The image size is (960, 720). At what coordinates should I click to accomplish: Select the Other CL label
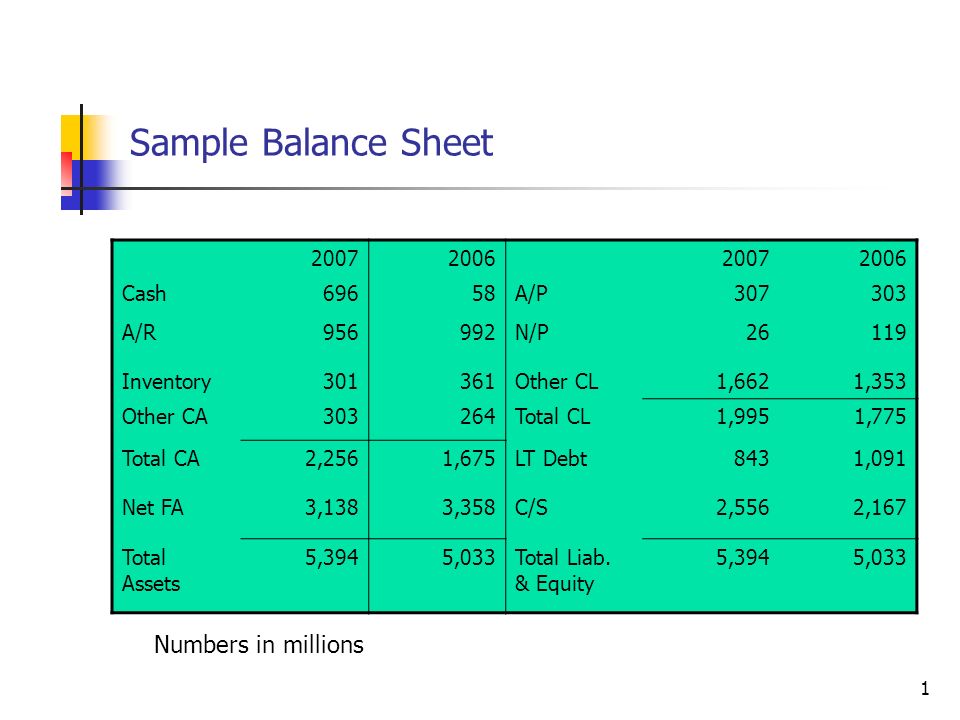tap(557, 382)
